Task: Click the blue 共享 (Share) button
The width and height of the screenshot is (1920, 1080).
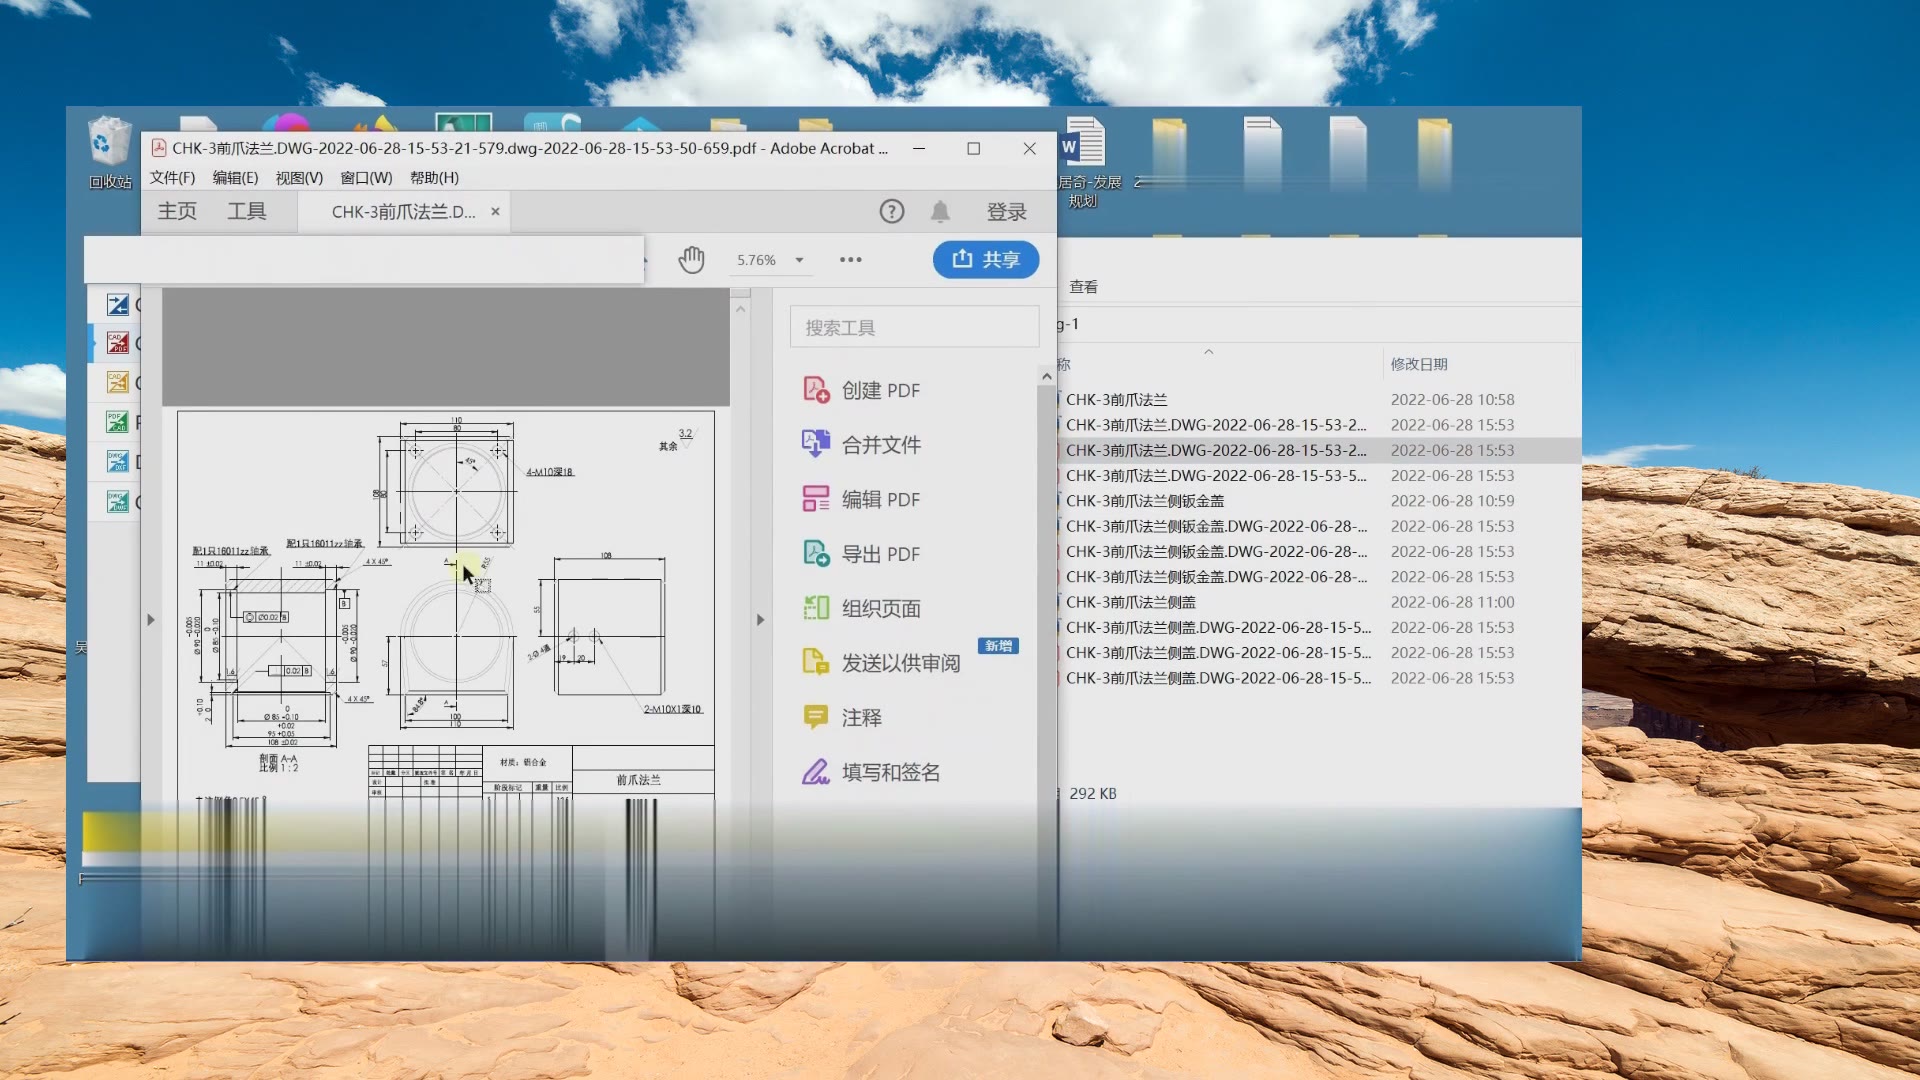Action: point(986,260)
